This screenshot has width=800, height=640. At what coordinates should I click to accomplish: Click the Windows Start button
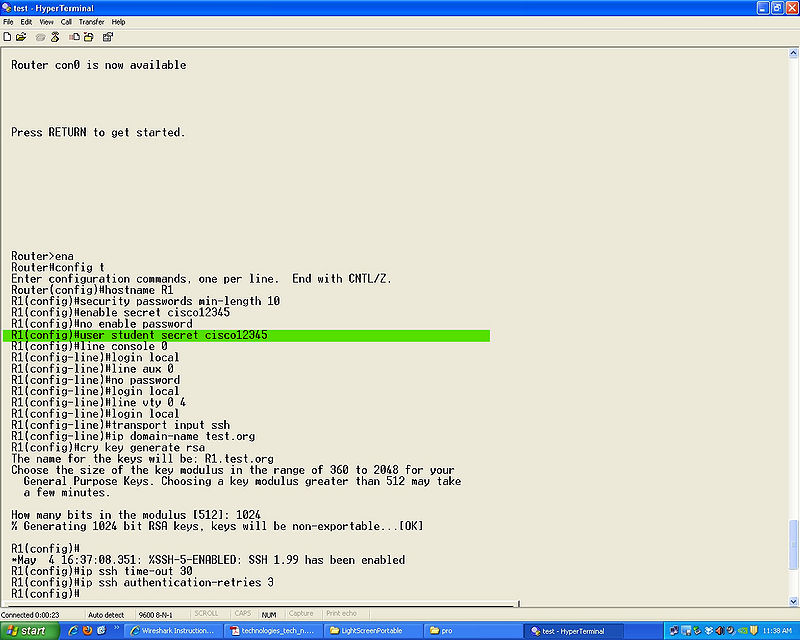(x=30, y=631)
